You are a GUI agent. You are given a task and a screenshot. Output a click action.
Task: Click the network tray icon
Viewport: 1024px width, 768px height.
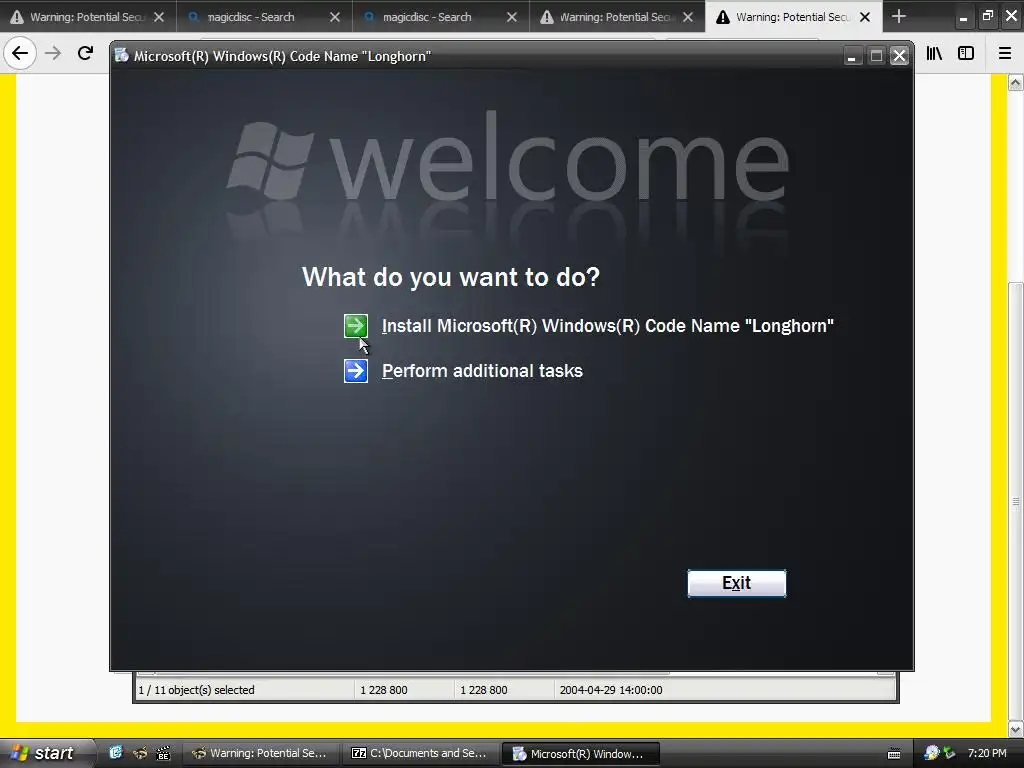click(933, 753)
